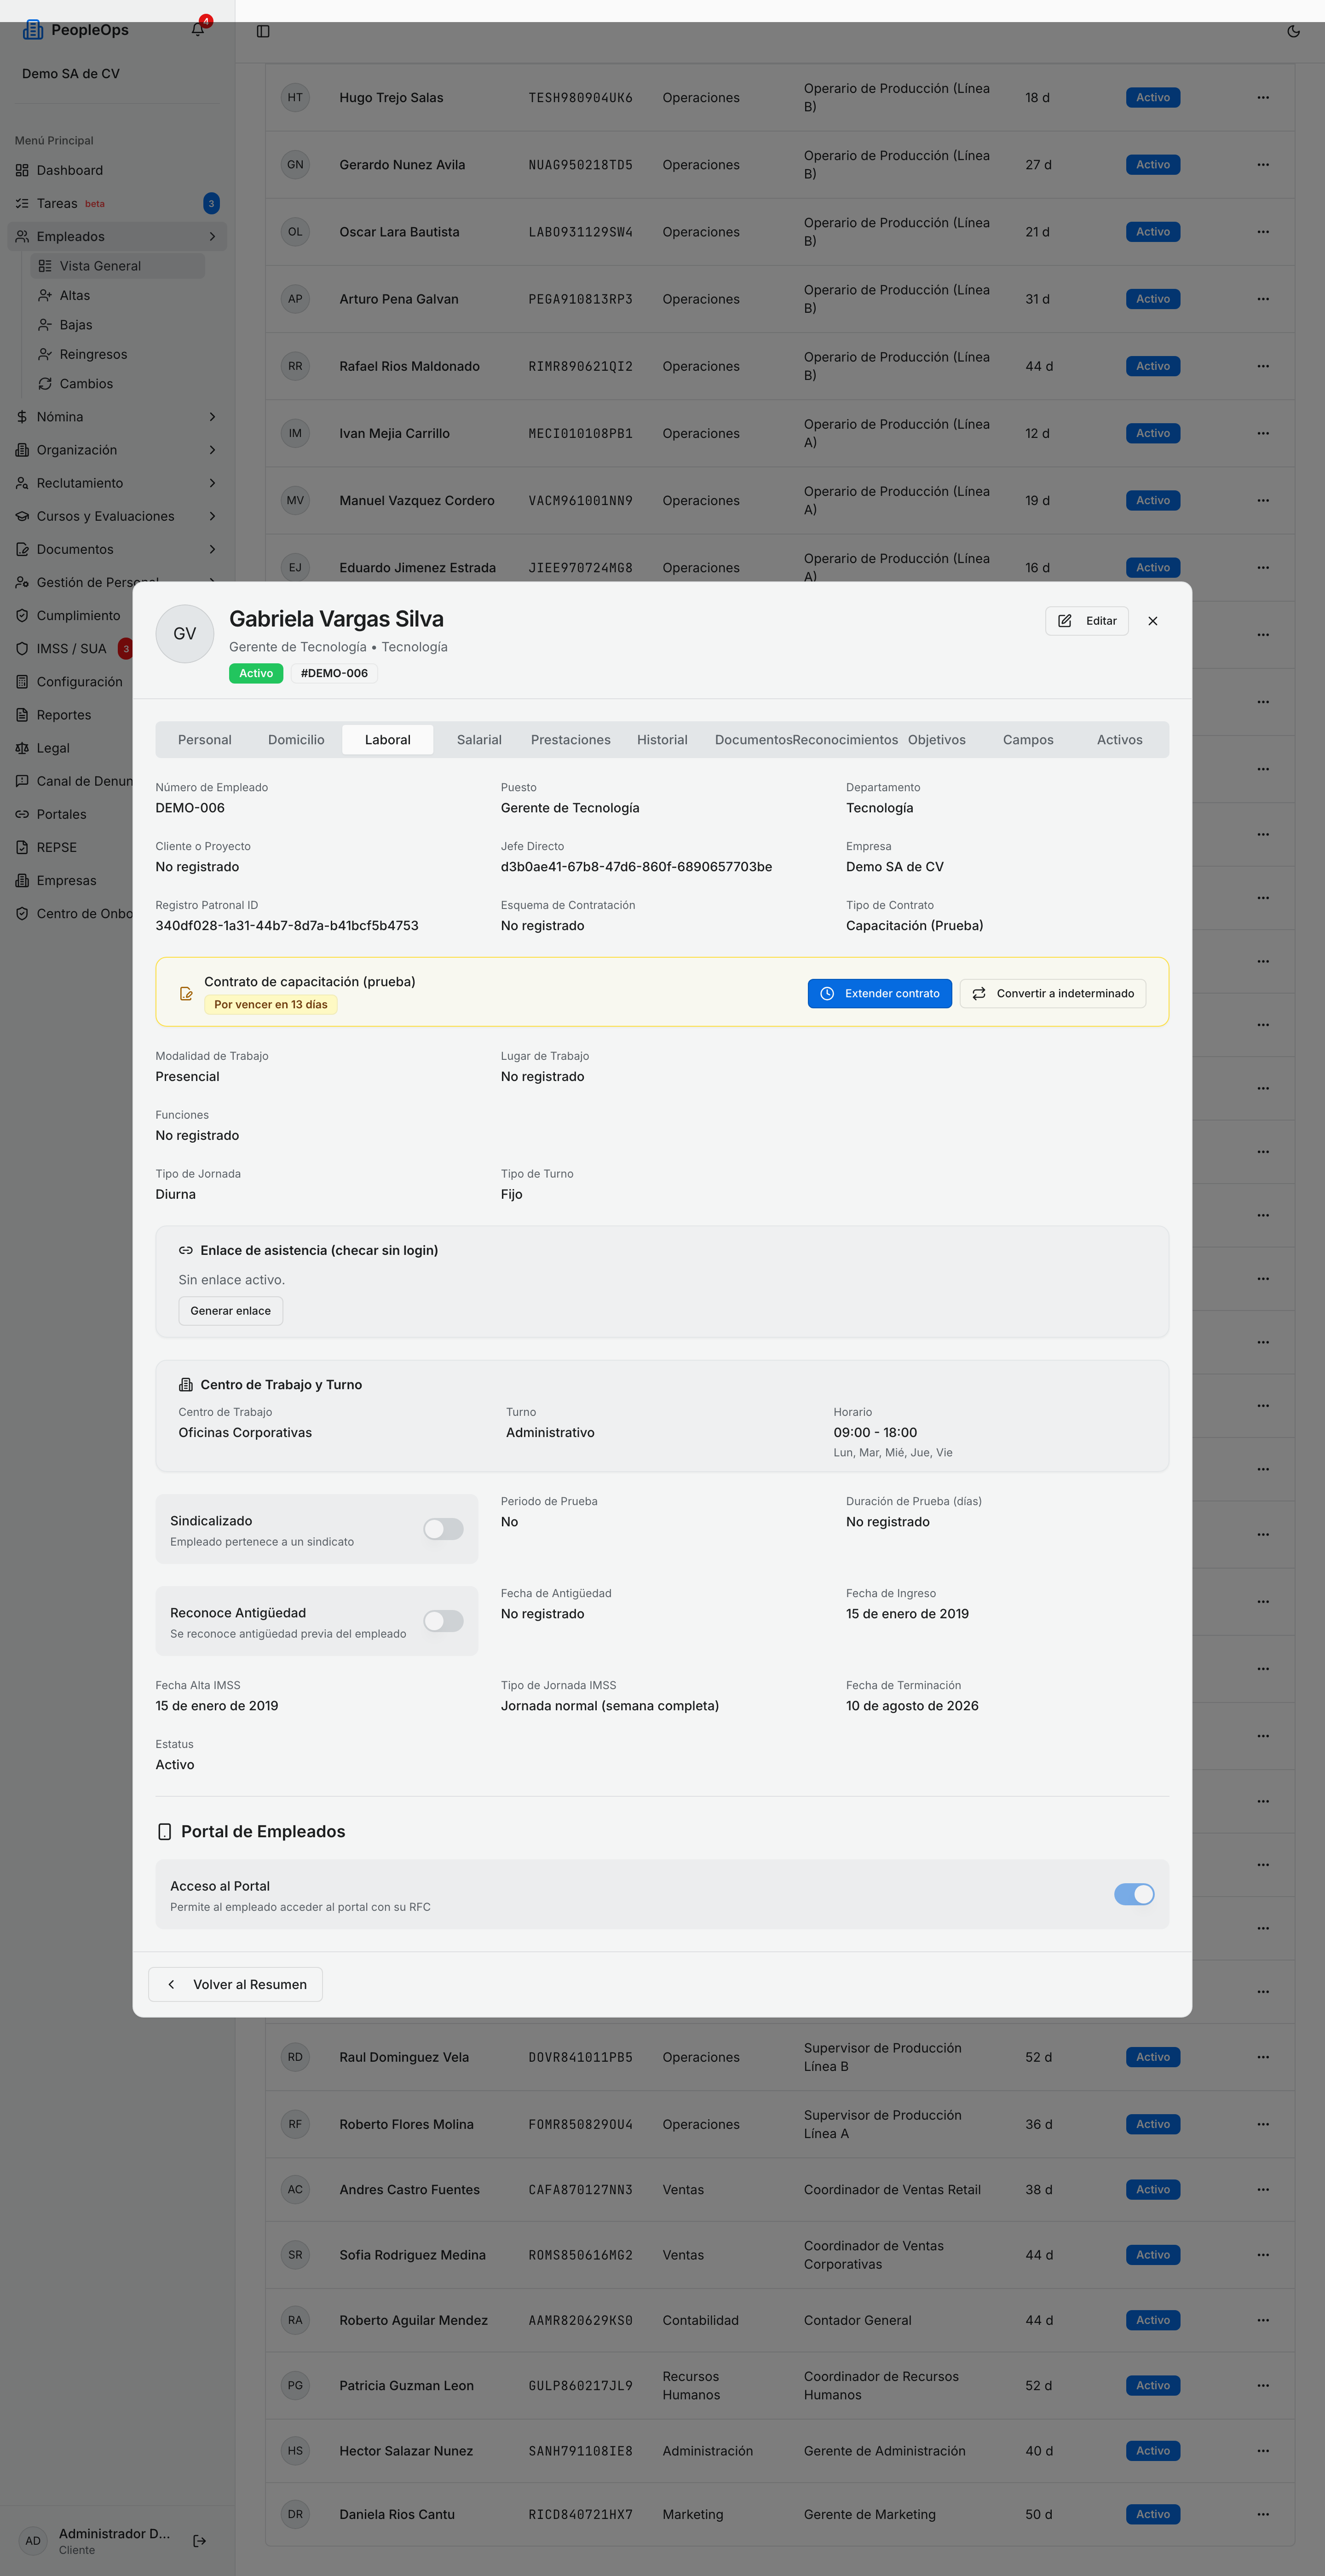
Task: Open the Historial tab
Action: click(662, 740)
